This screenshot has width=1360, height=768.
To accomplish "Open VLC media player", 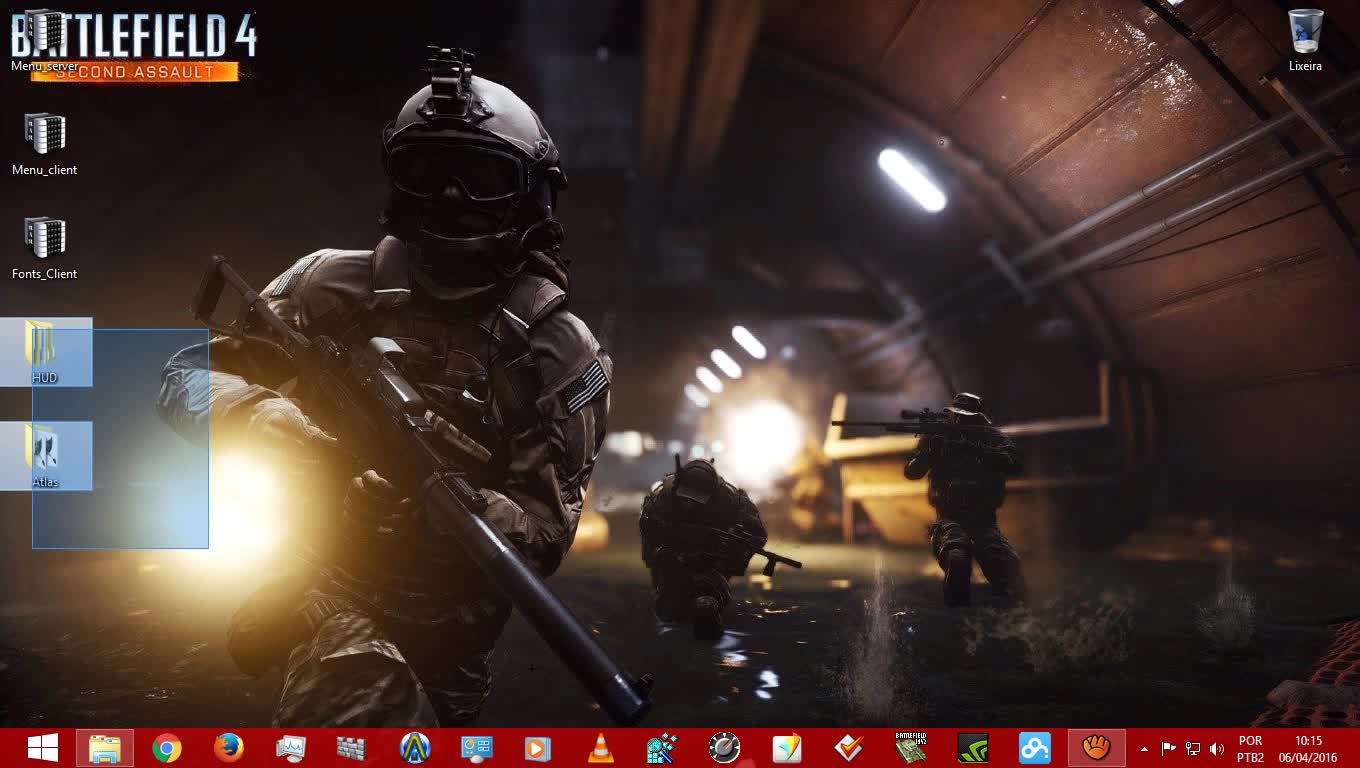I will pyautogui.click(x=600, y=747).
